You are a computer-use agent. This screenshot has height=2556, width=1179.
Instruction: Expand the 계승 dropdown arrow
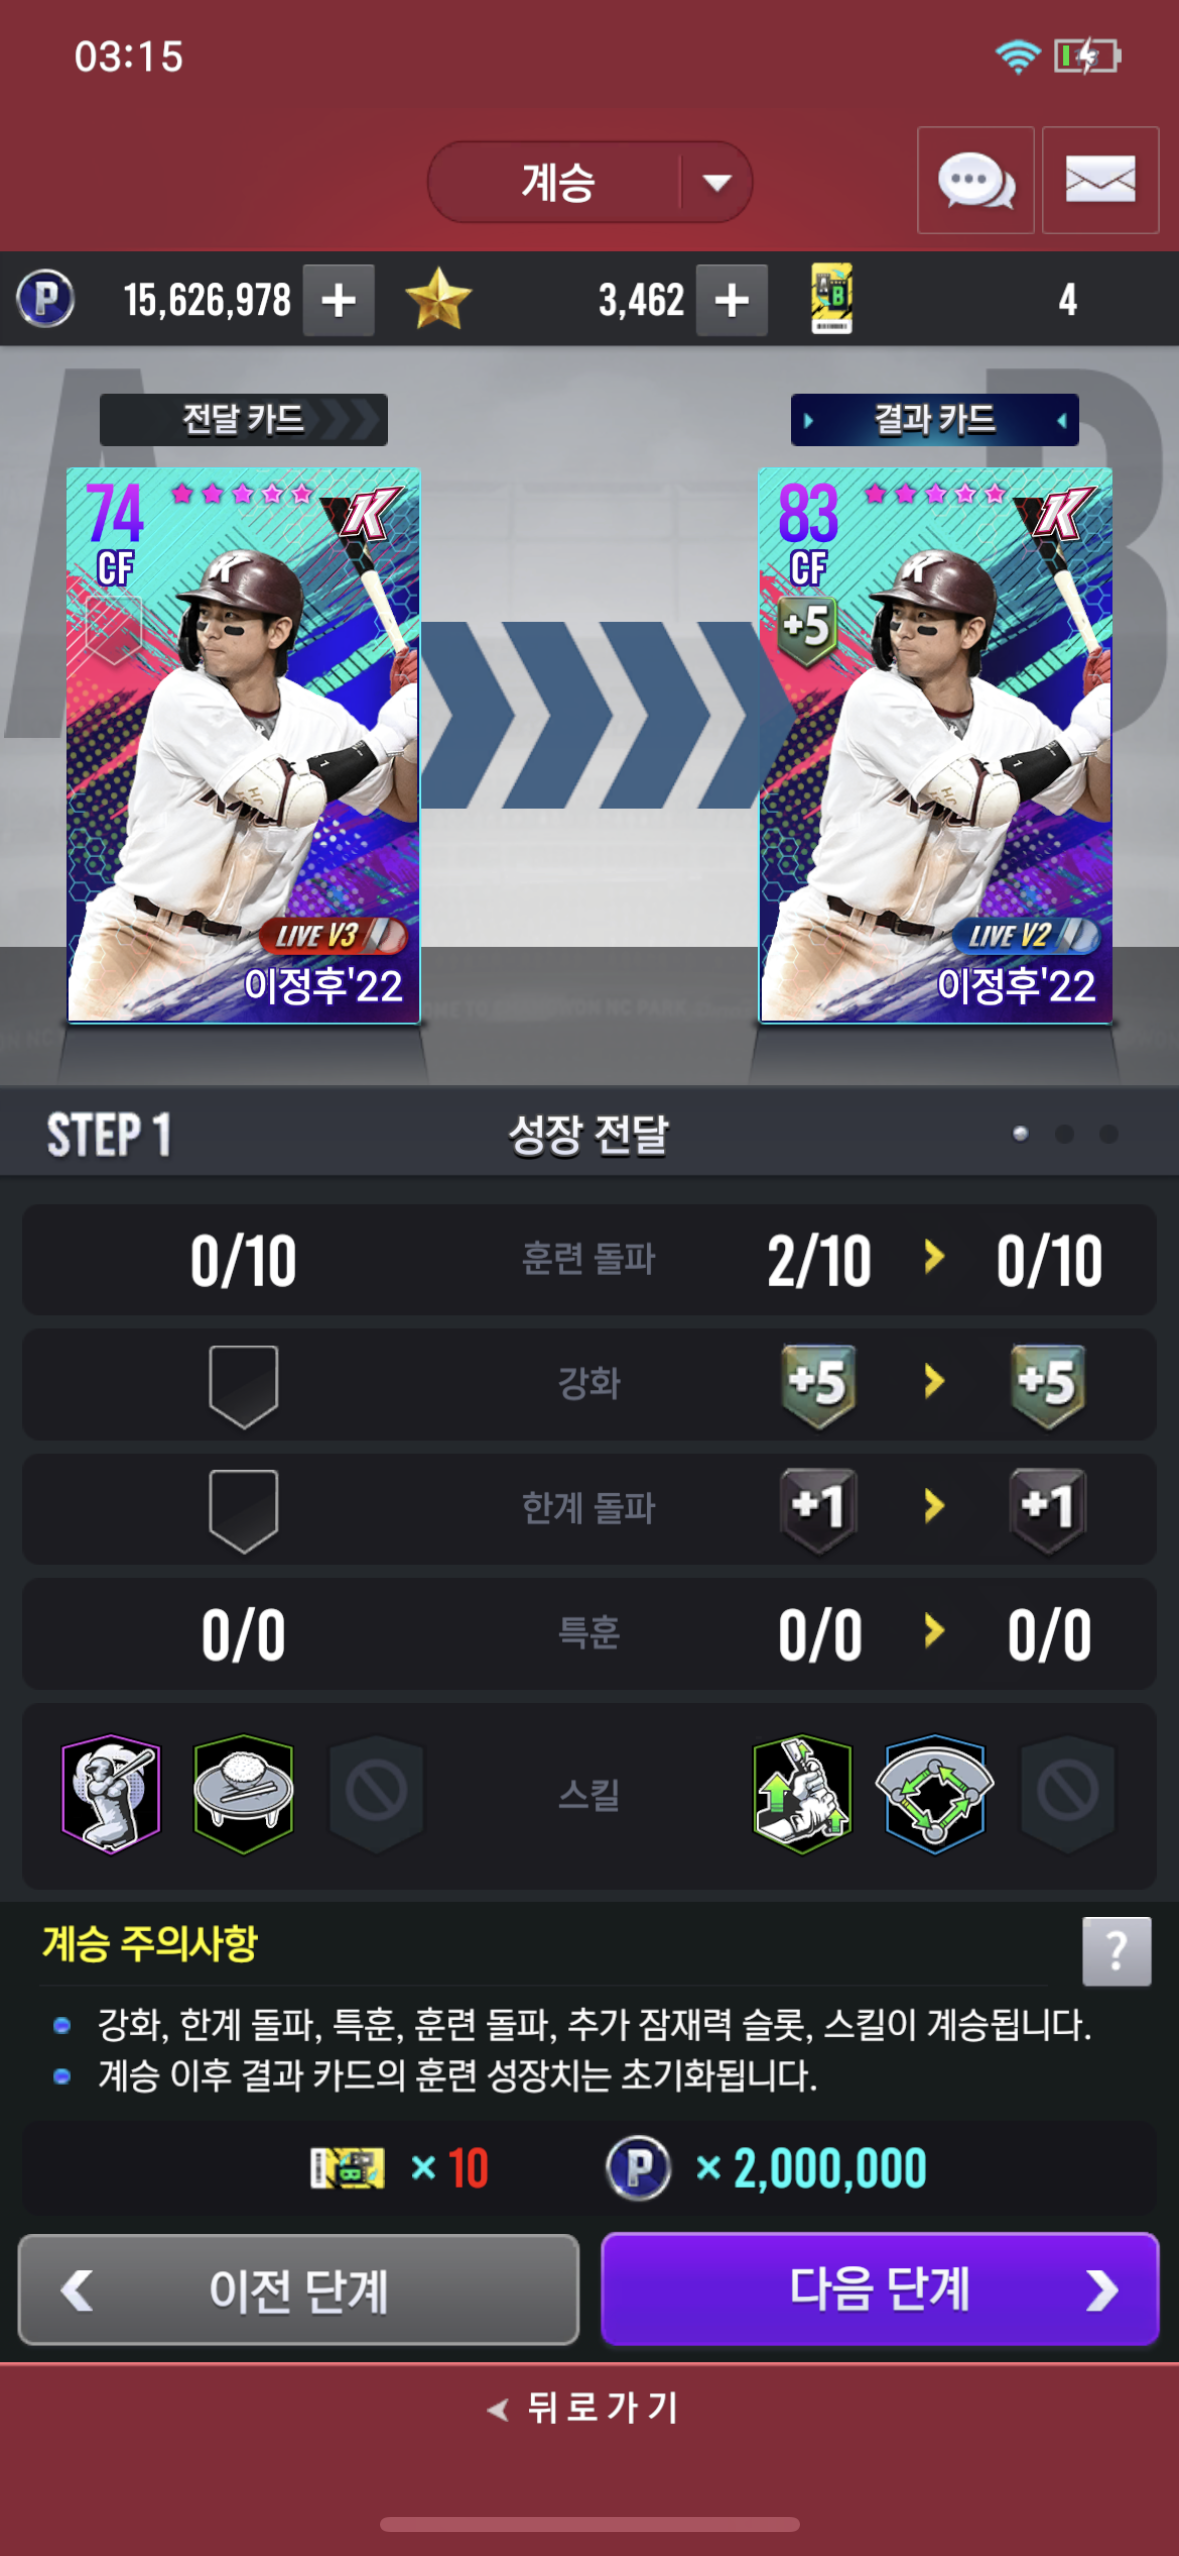716,182
